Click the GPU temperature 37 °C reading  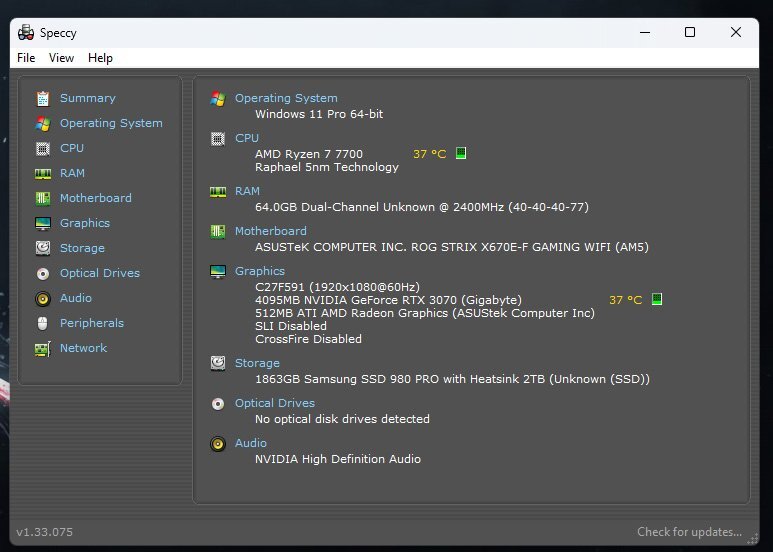pos(626,300)
